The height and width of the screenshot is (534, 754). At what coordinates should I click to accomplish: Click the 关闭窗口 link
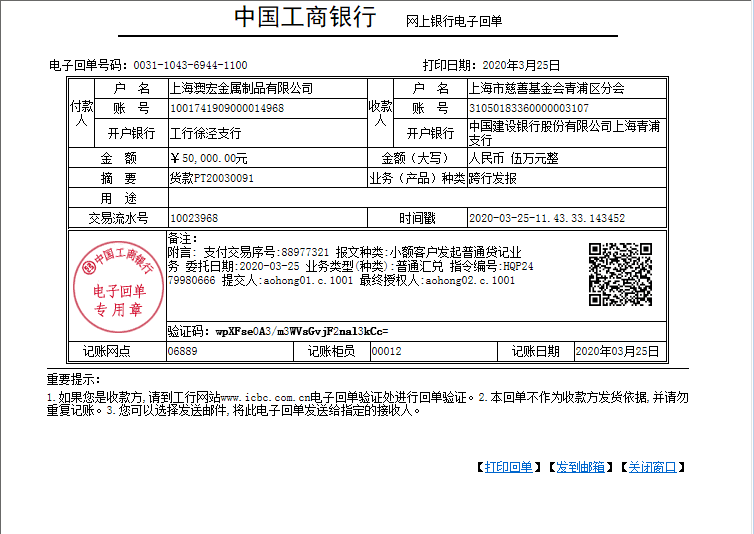pyautogui.click(x=652, y=467)
